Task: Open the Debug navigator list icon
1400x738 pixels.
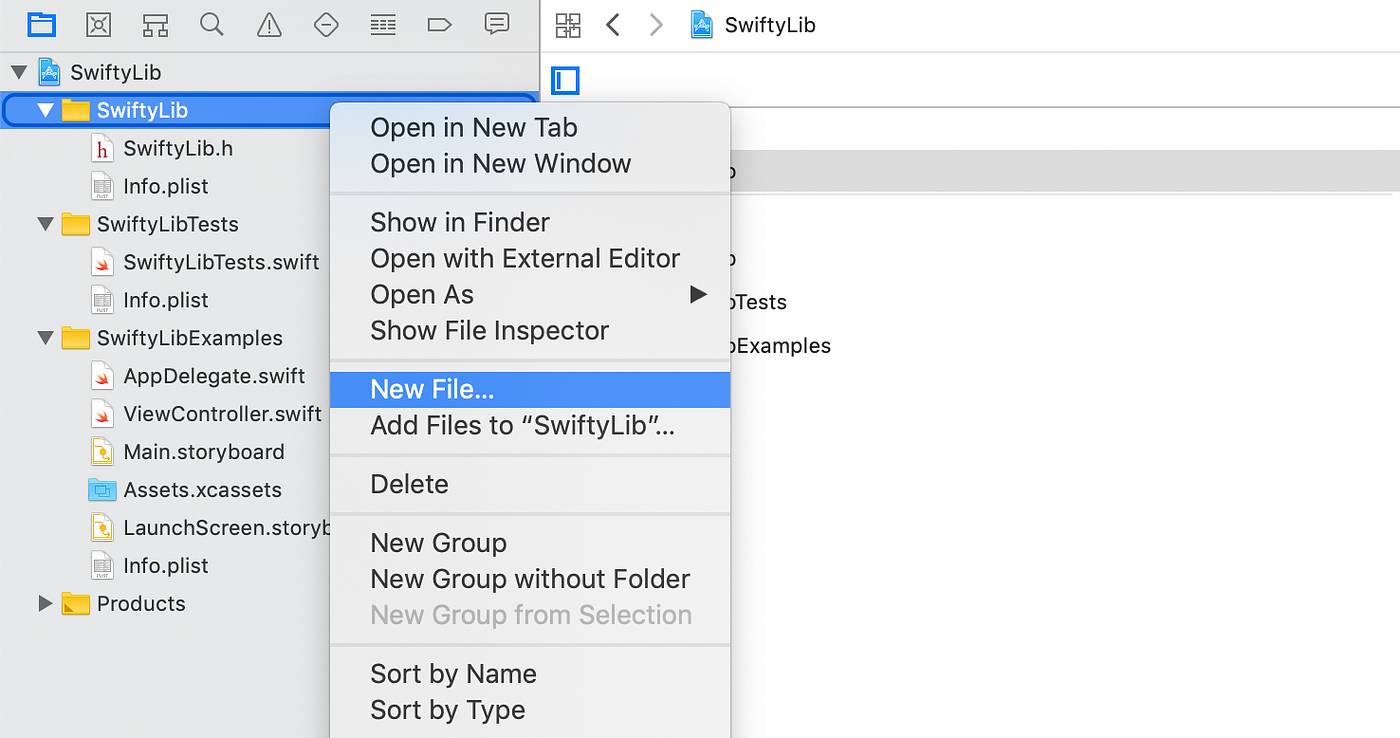Action: (383, 24)
